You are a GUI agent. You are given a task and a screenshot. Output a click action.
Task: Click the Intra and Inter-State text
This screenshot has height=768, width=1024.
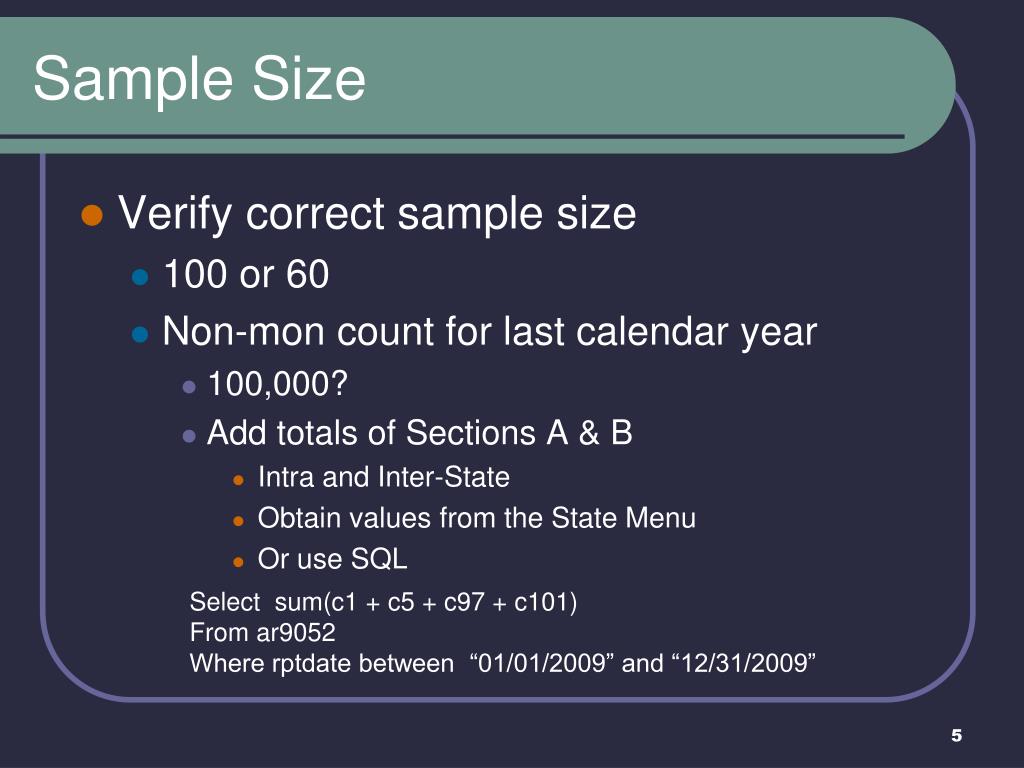pos(383,477)
